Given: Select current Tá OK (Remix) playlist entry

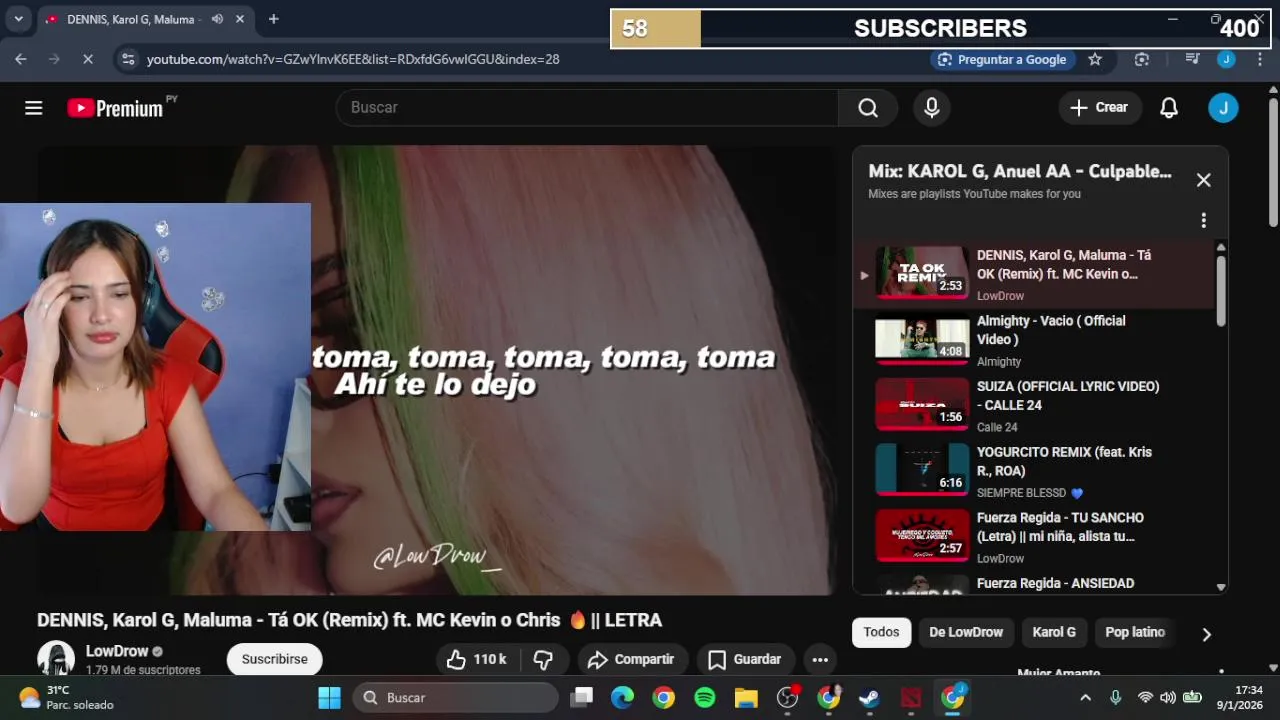Looking at the screenshot, I should (x=1035, y=275).
